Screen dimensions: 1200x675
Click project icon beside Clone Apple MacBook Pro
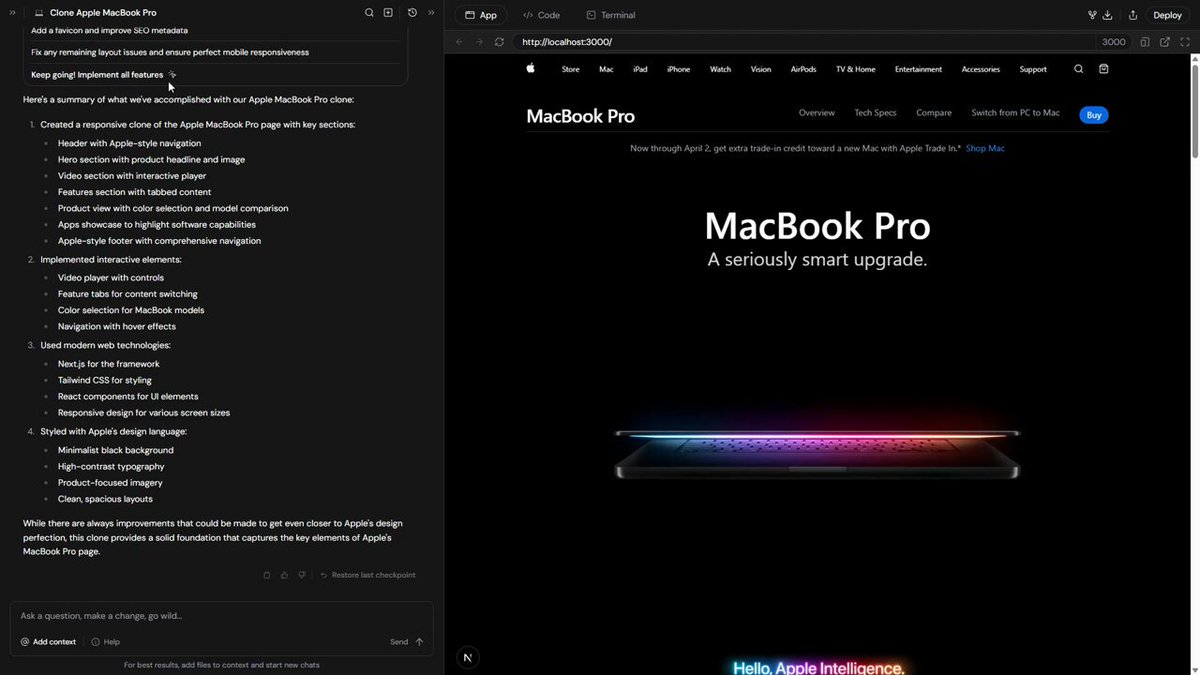pos(39,13)
